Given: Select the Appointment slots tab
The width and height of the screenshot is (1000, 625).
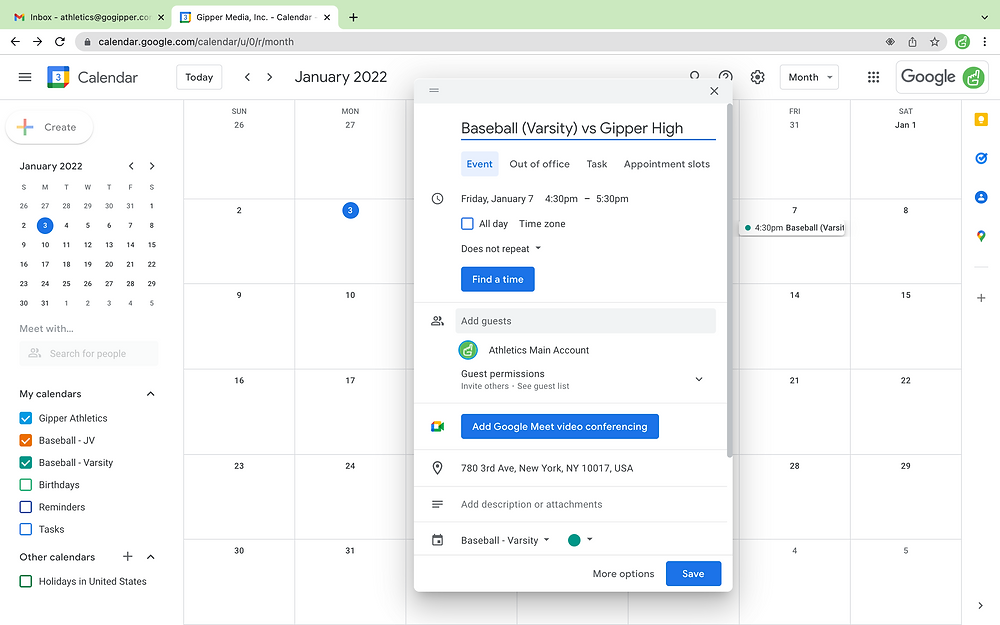Looking at the screenshot, I should (x=667, y=163).
